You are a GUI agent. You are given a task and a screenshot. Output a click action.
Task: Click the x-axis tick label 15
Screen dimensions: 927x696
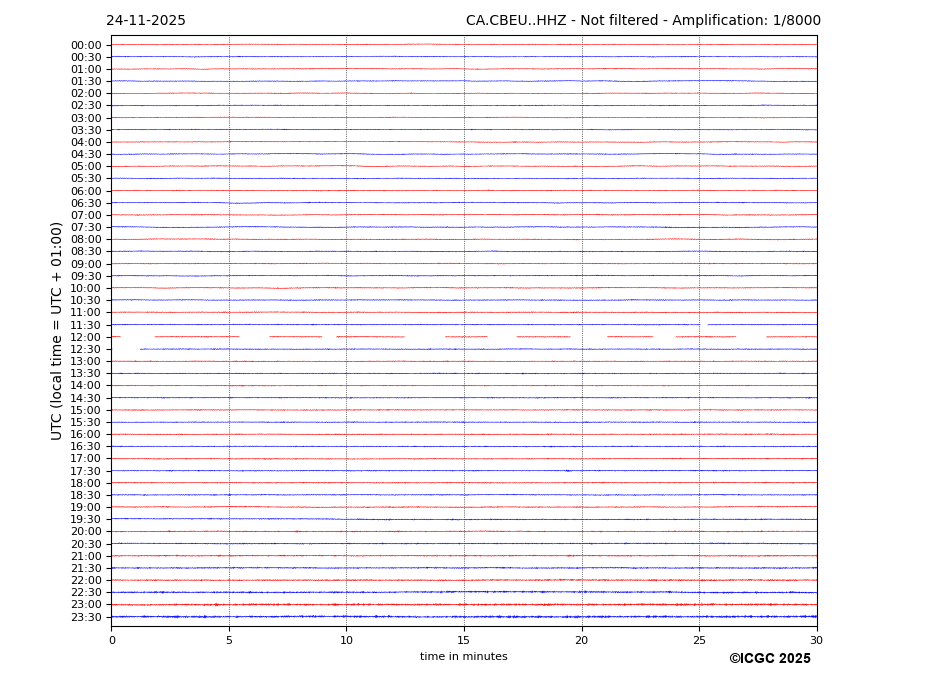[x=464, y=640]
